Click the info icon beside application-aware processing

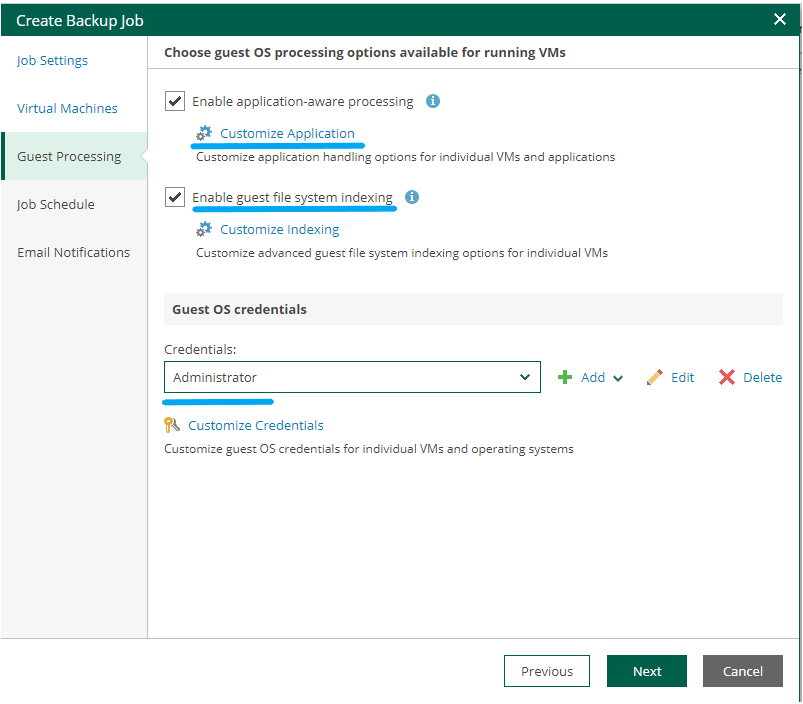pos(433,101)
